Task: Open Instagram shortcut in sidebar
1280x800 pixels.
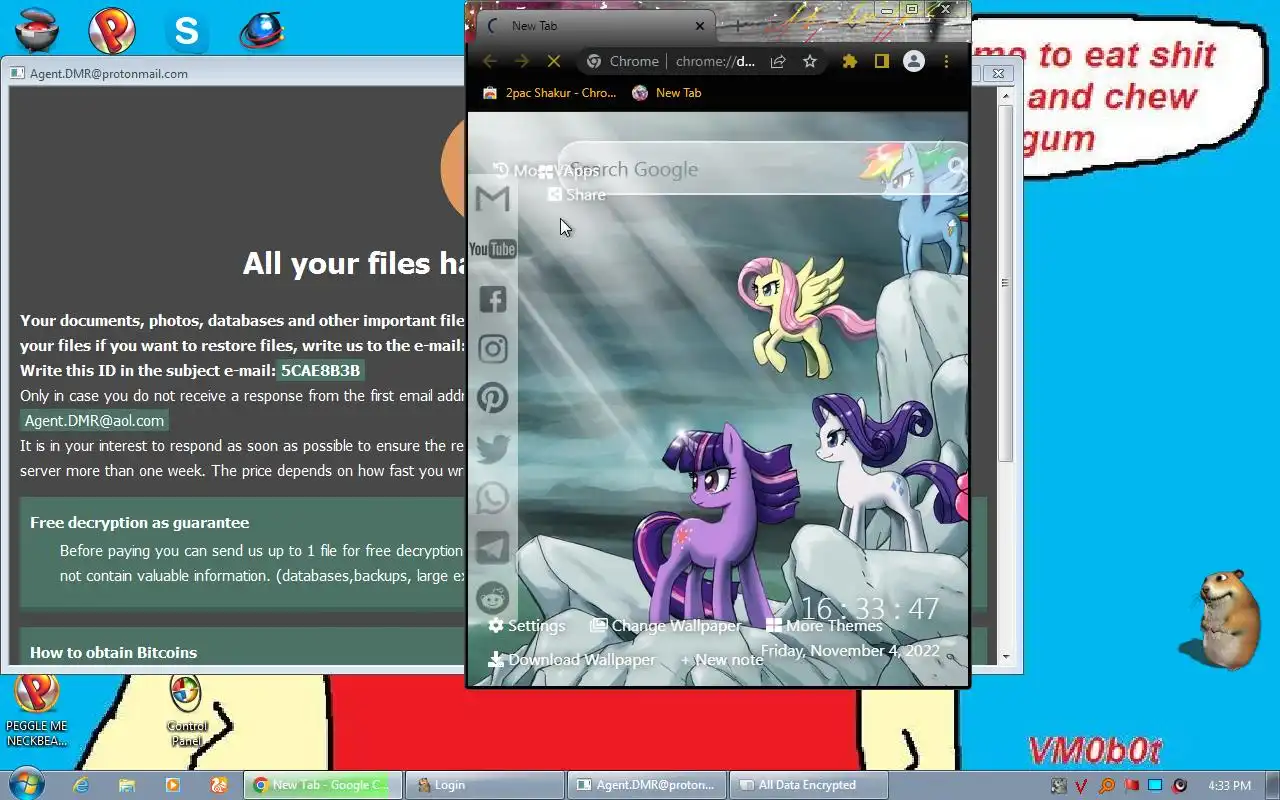Action: 492,349
